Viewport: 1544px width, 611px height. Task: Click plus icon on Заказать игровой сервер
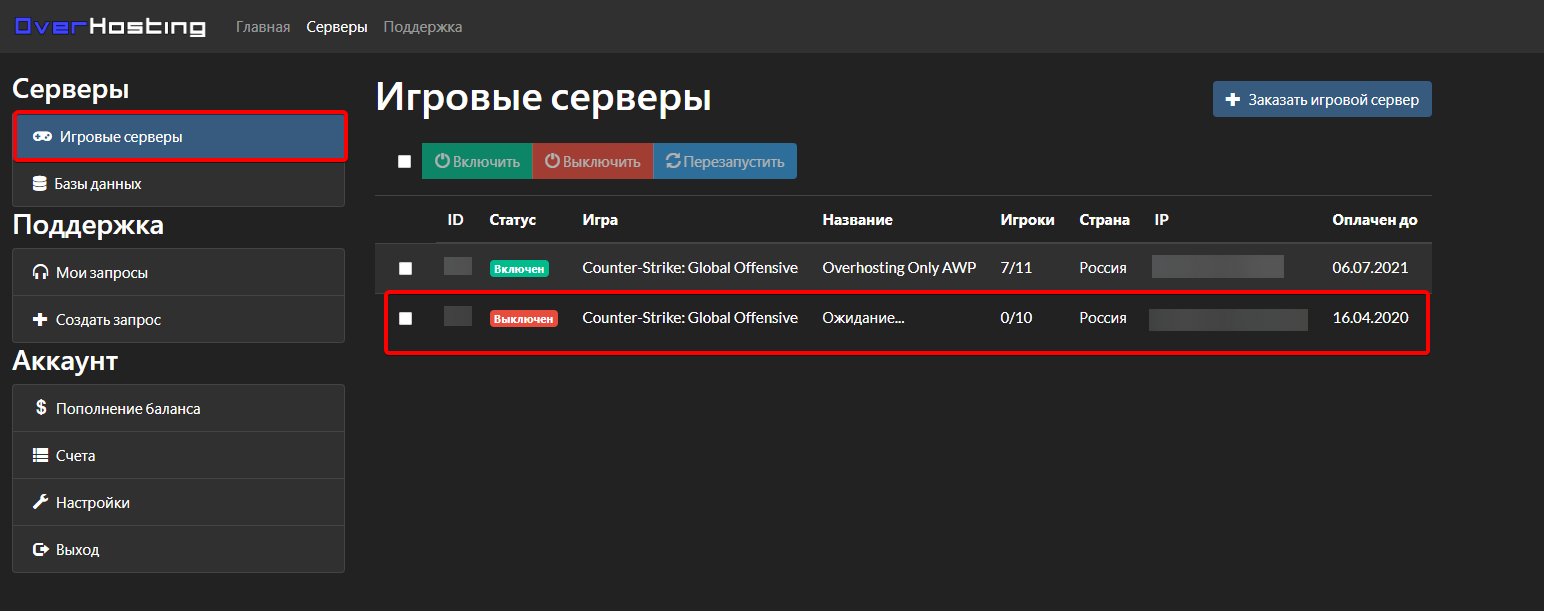click(x=1233, y=99)
